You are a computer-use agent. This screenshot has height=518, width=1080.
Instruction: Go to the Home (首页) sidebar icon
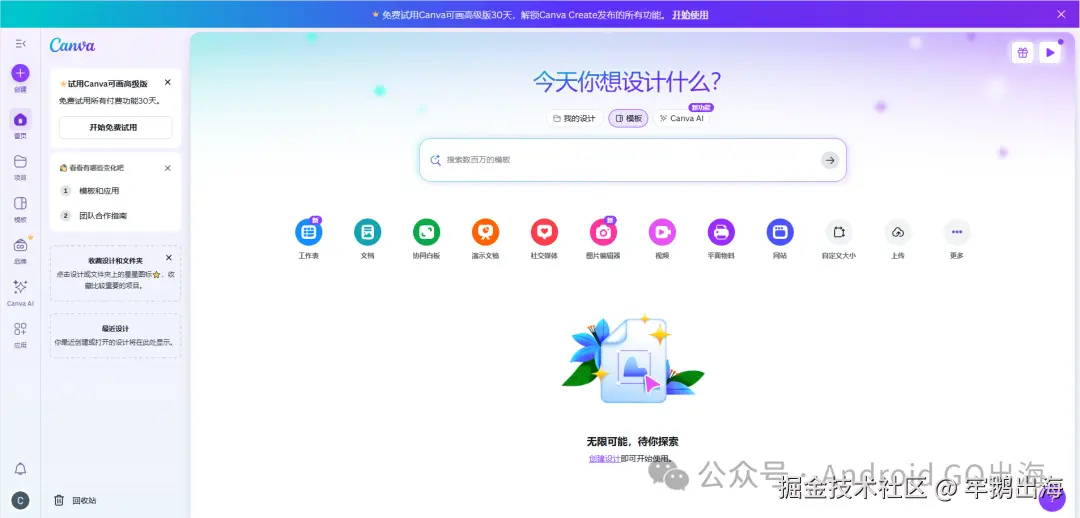pos(21,119)
